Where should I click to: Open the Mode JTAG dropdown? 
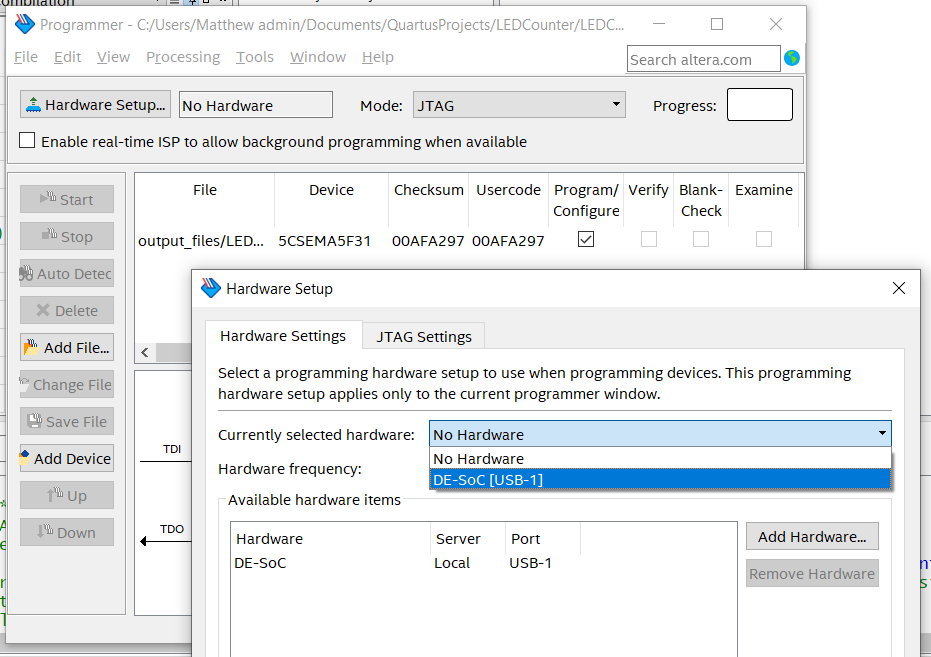(x=519, y=105)
